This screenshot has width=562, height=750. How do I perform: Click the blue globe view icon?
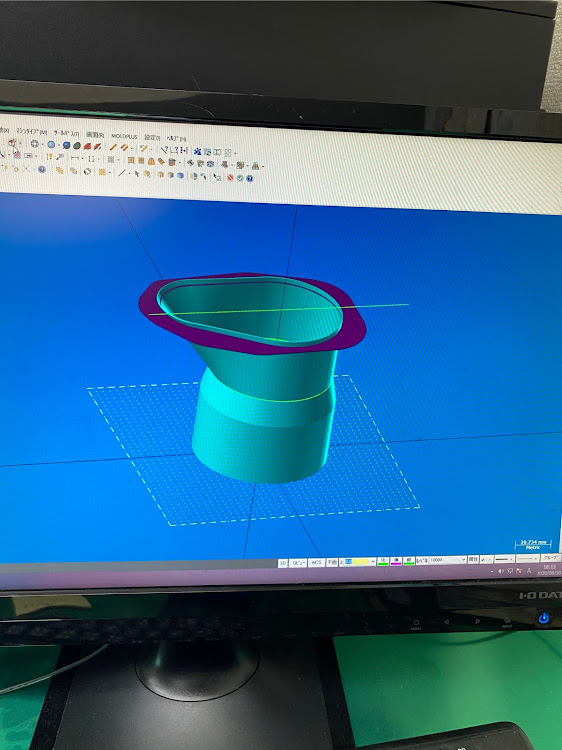66,145
